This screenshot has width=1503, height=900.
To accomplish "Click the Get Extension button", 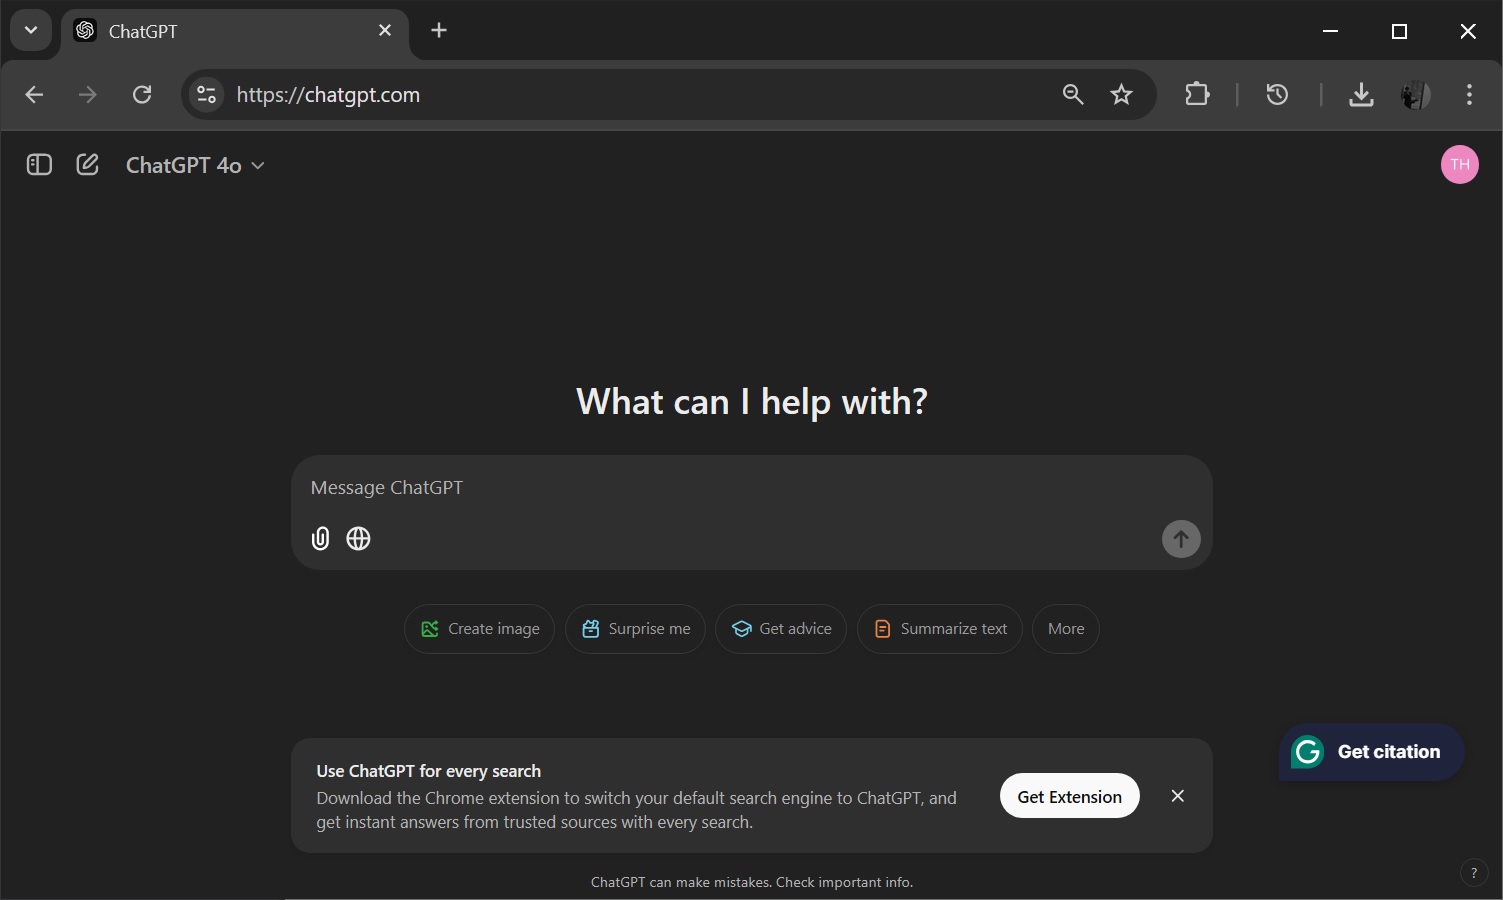I will coord(1068,796).
